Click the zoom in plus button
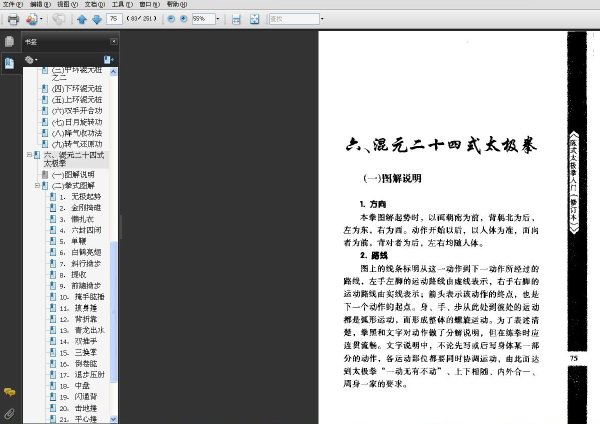This screenshot has height=424, width=600. tap(184, 18)
